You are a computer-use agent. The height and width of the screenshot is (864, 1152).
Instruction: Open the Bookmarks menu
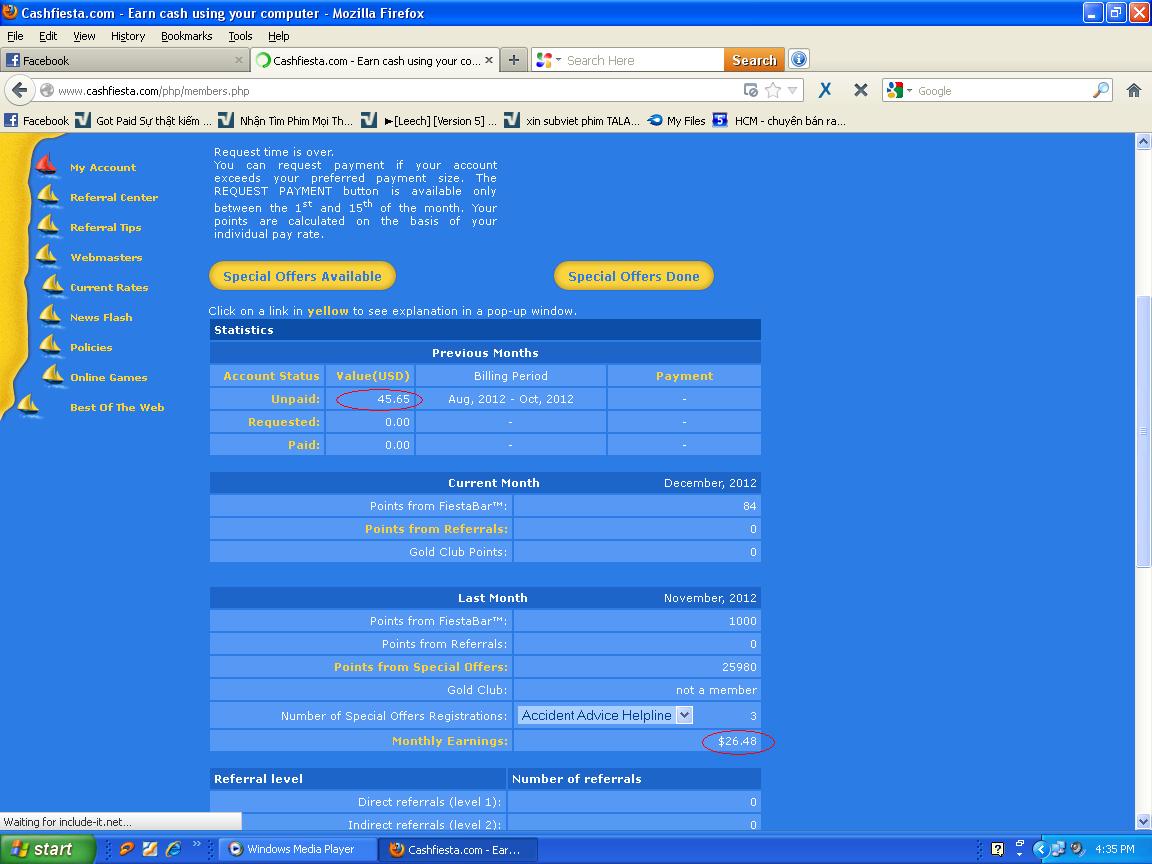[186, 36]
